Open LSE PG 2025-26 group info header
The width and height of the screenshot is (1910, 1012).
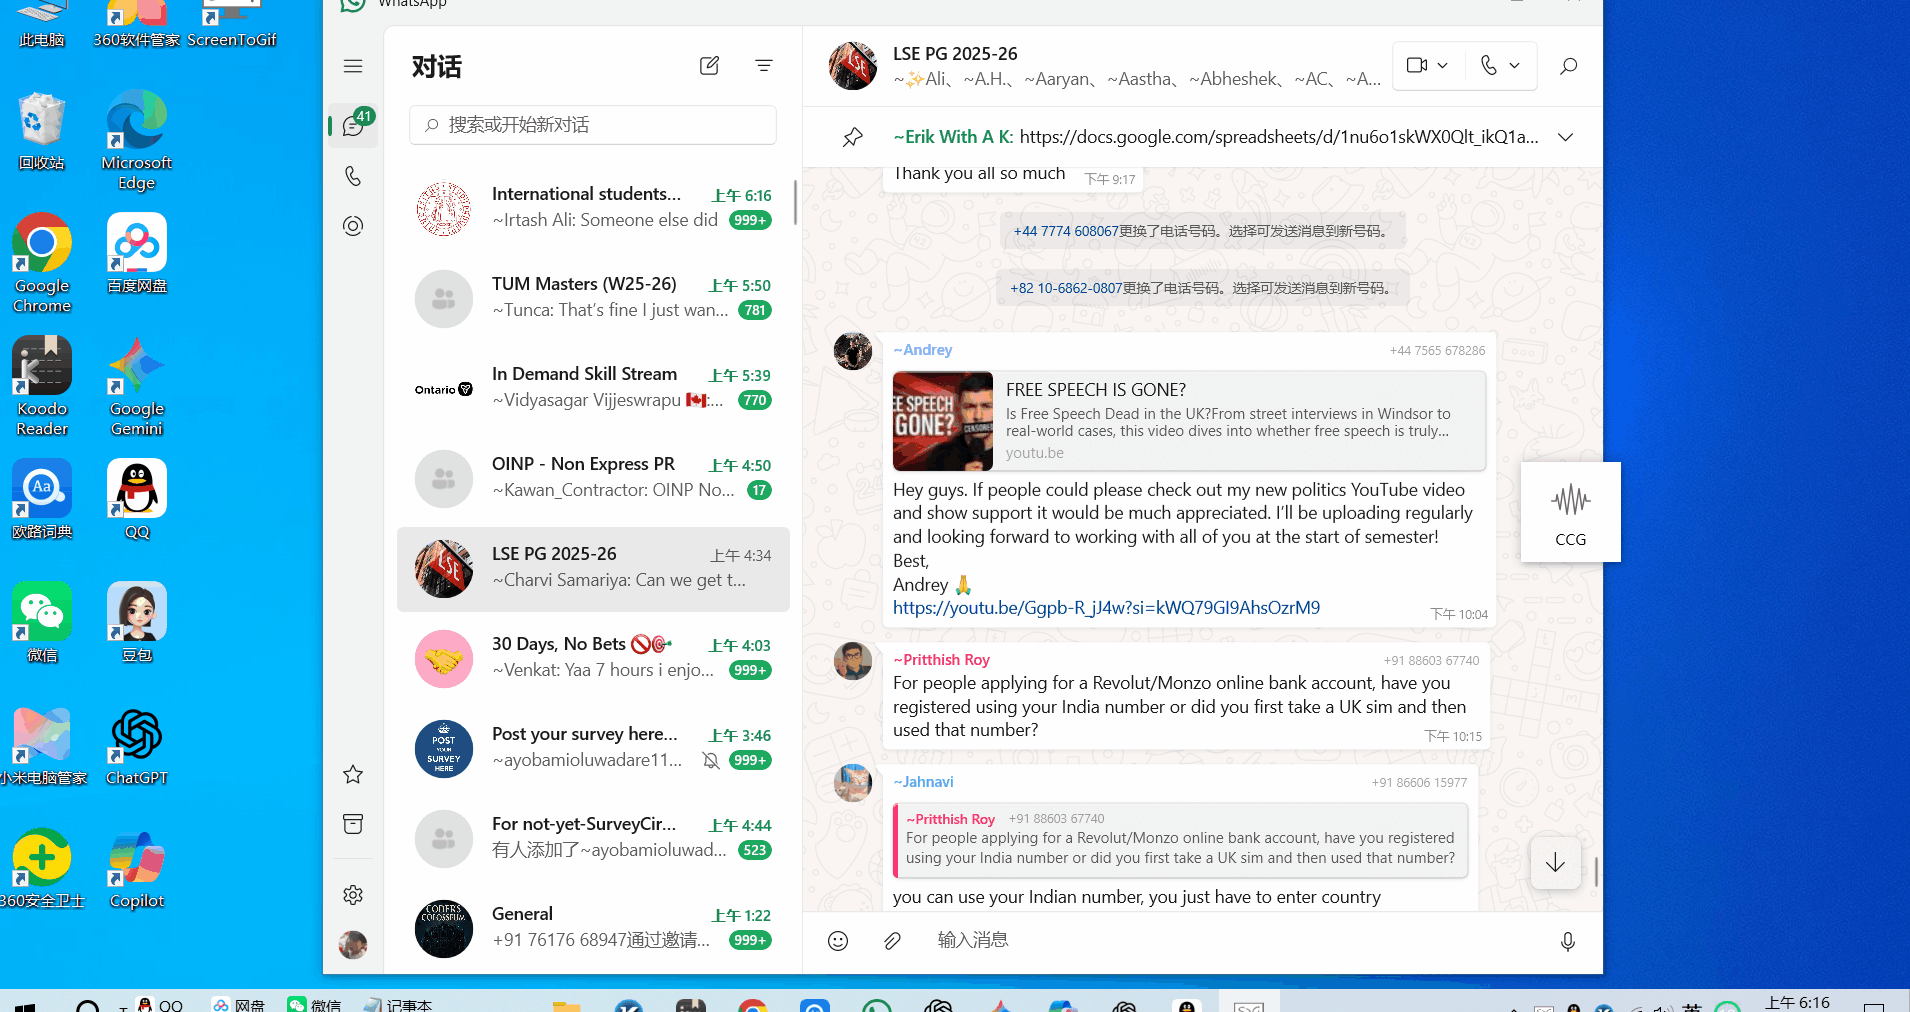click(1105, 66)
